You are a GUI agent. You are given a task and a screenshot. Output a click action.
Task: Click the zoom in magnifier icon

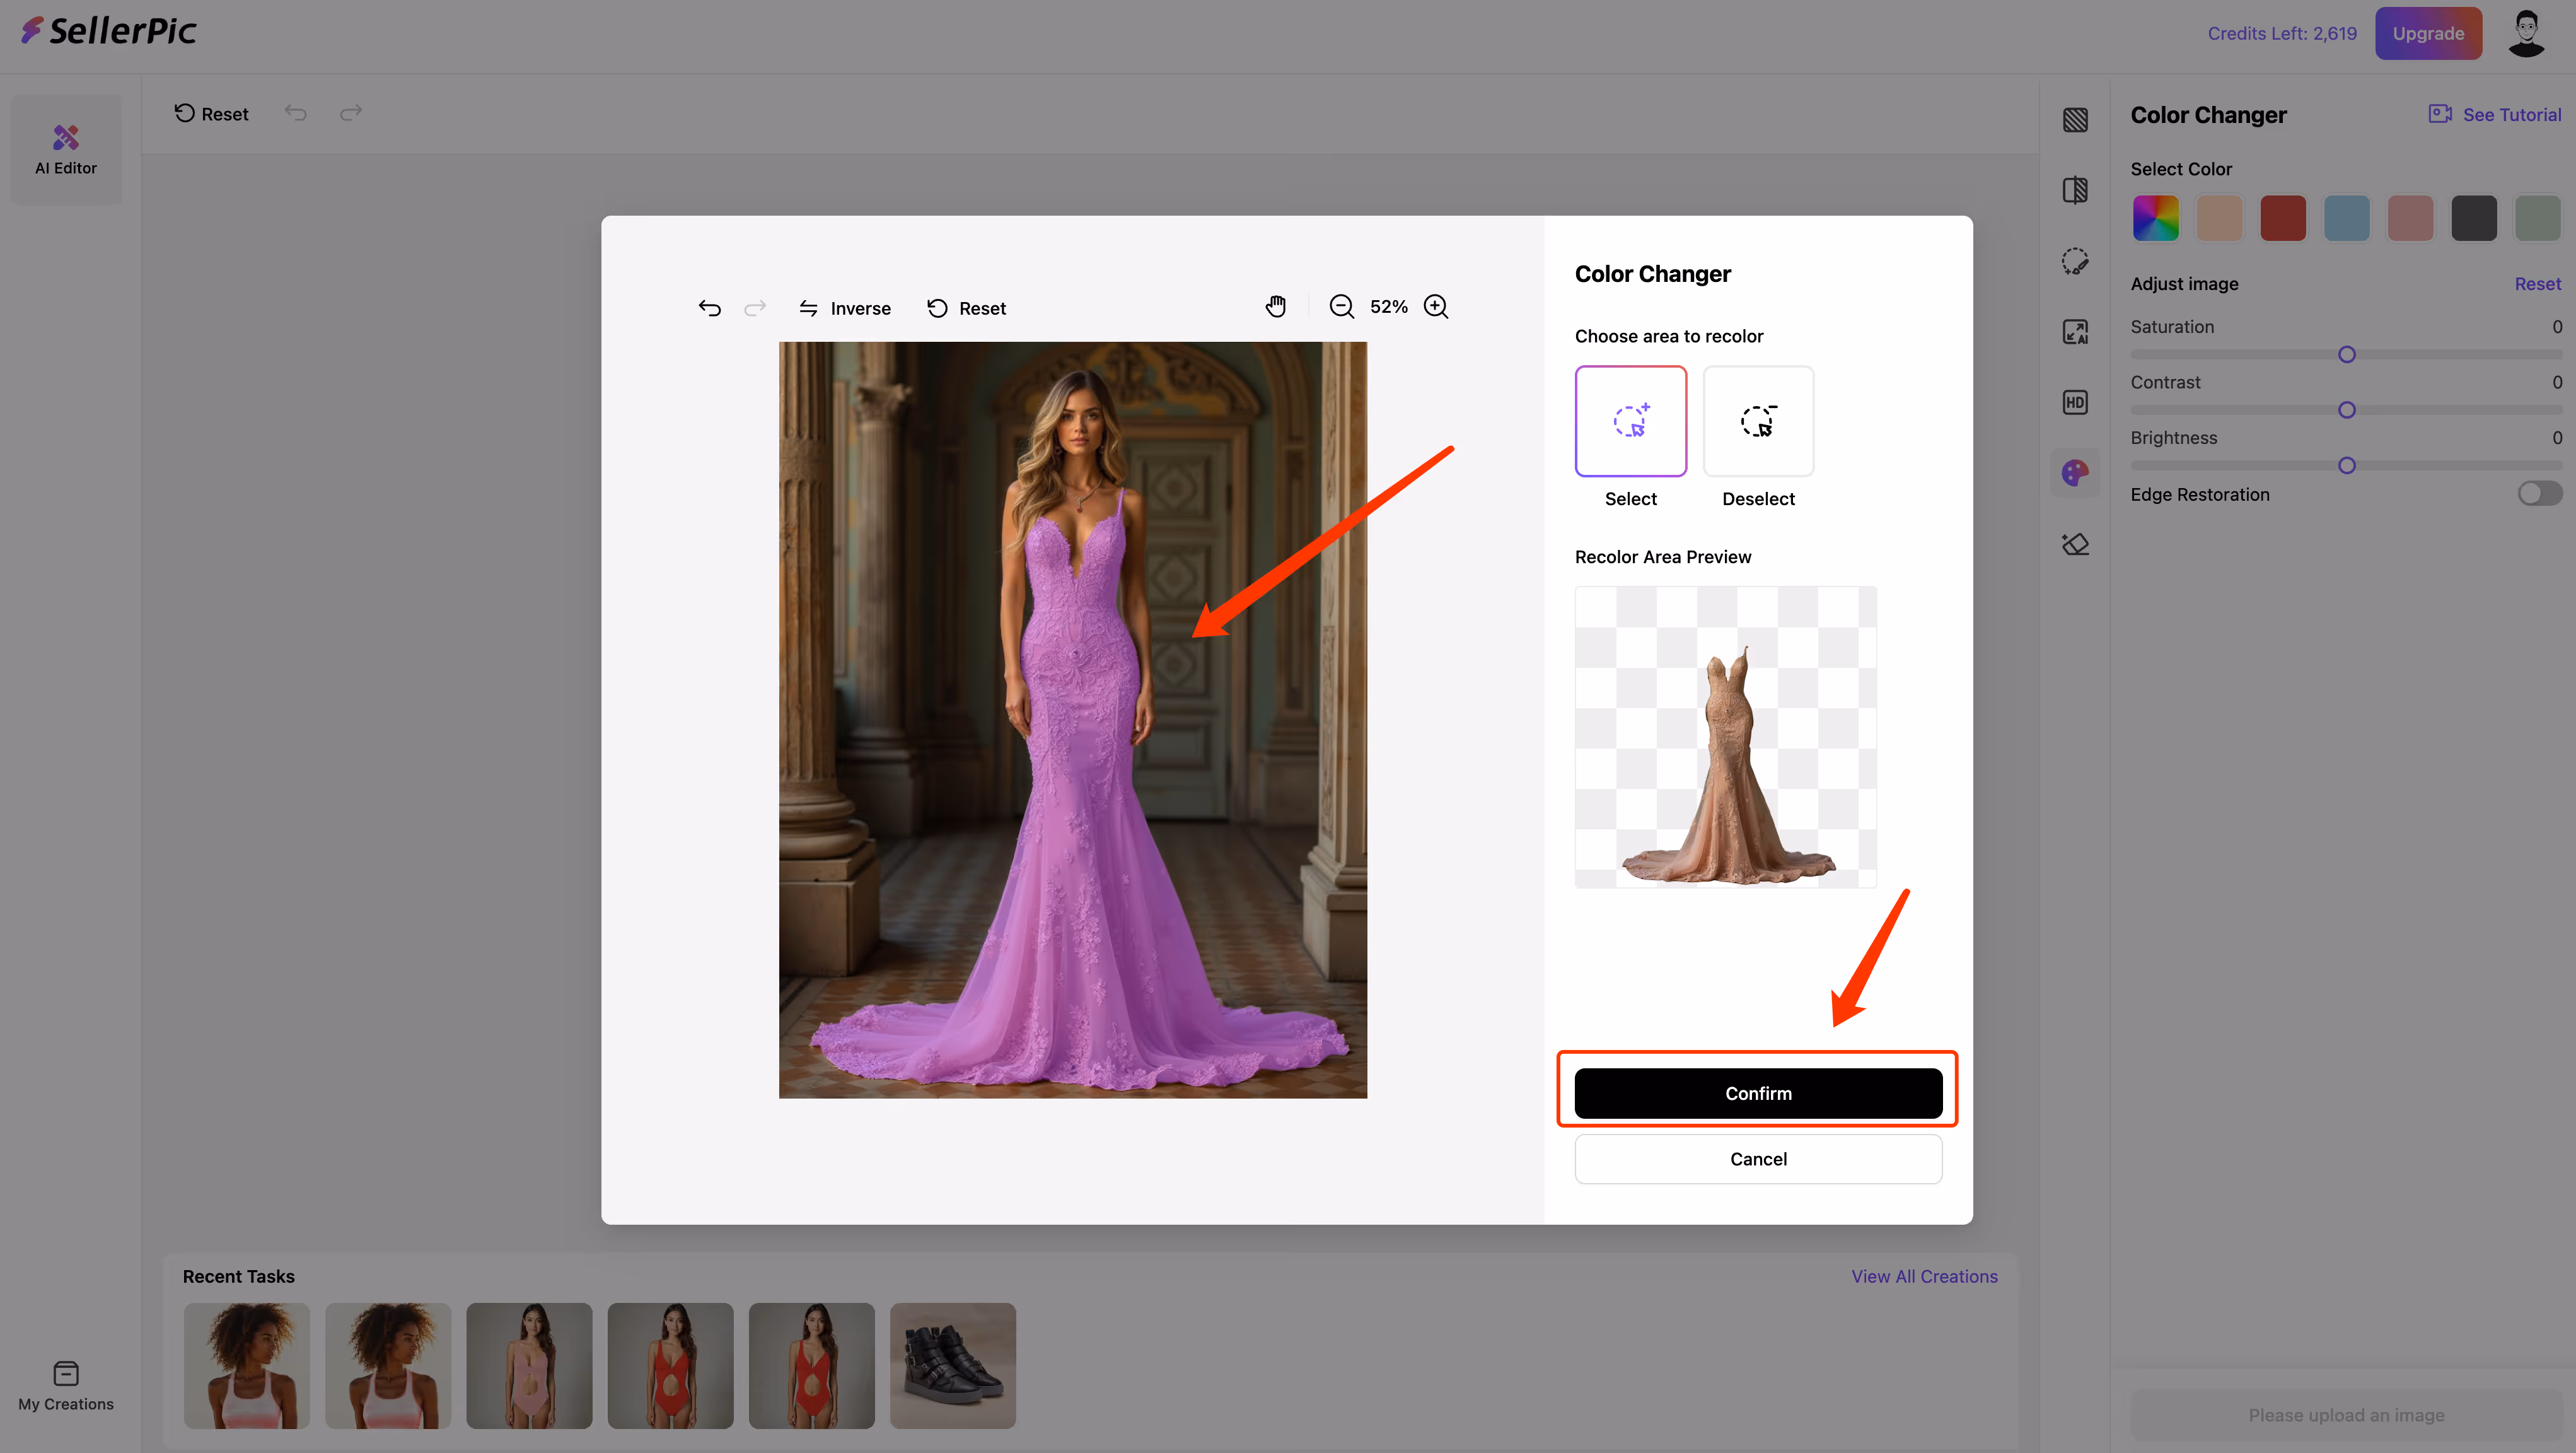(1436, 307)
